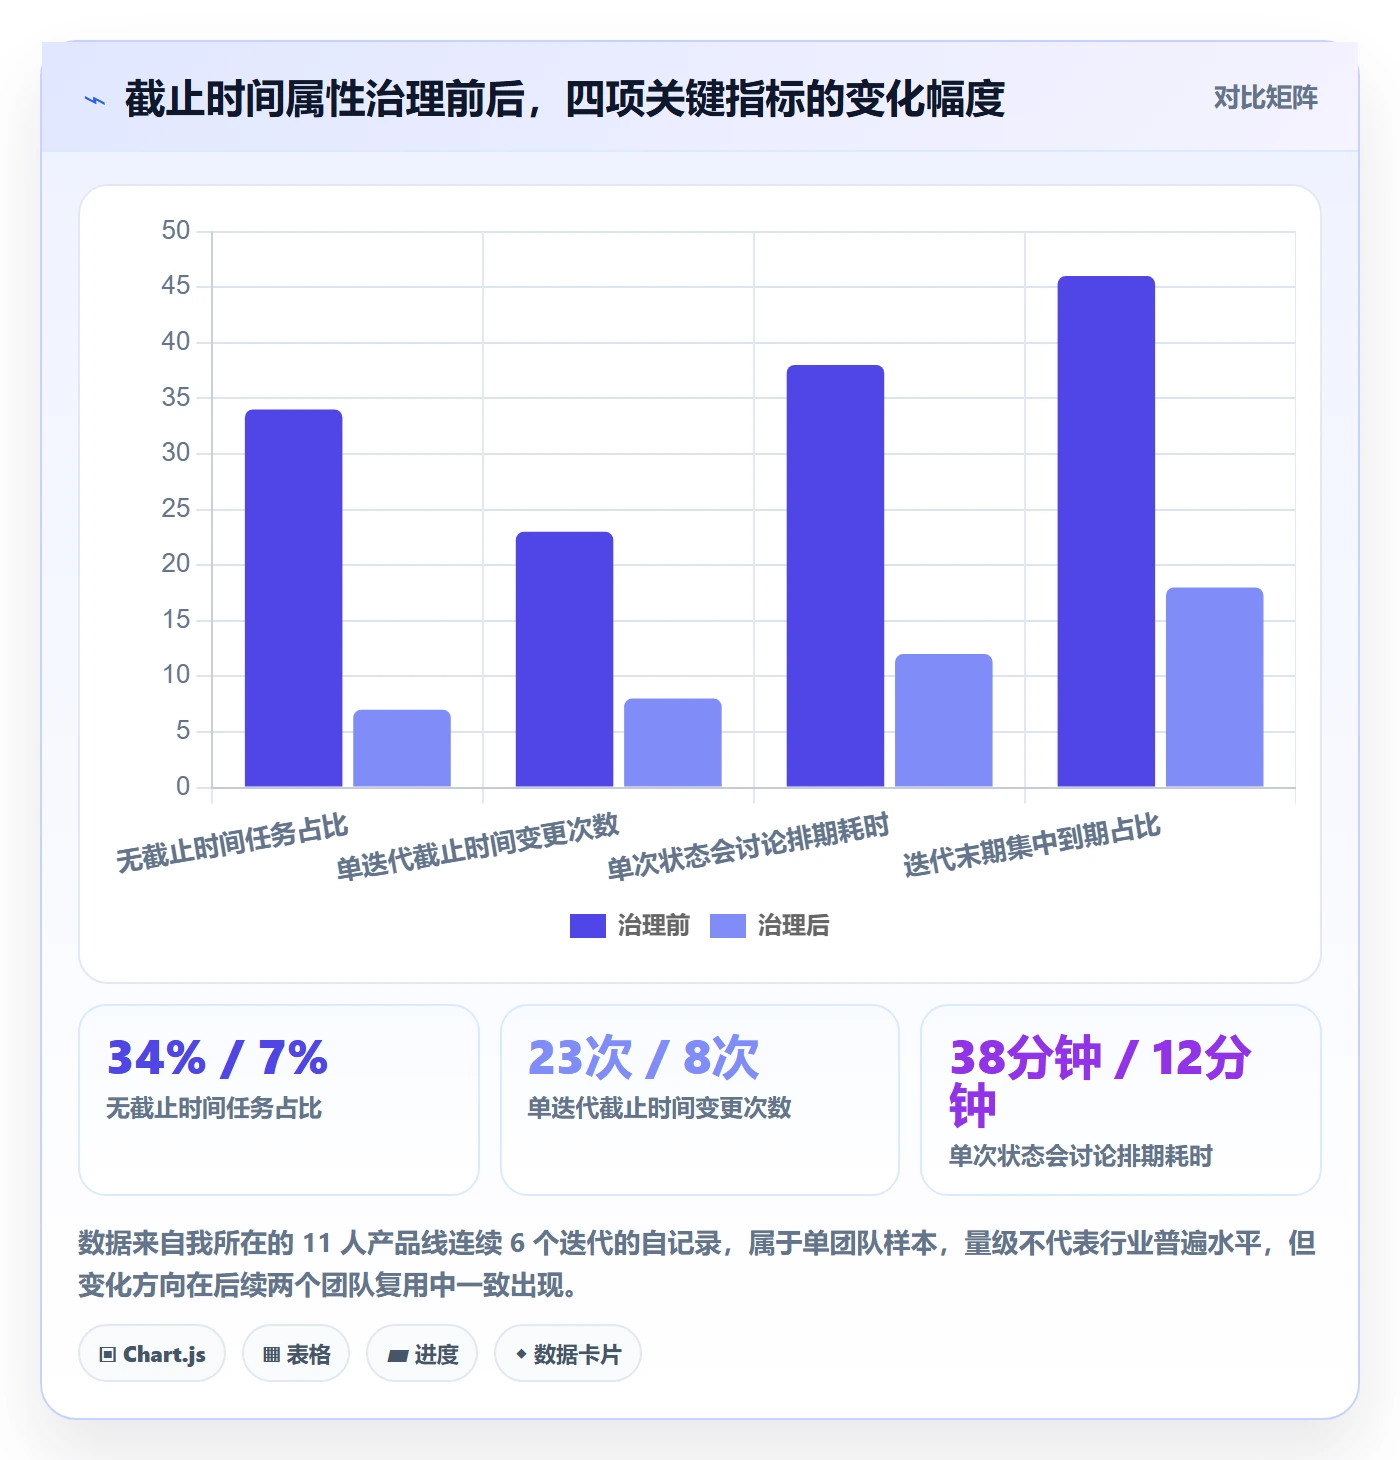The width and height of the screenshot is (1400, 1460).
Task: Click the 治理前 bar for 迭代末期集中到期占比
Action: pos(1107,531)
